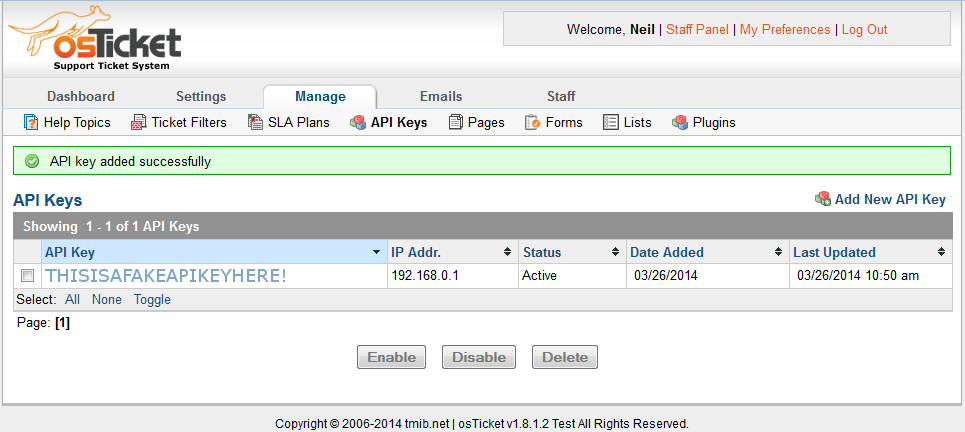The width and height of the screenshot is (965, 432).
Task: Sort by Last Updated column arrows
Action: (x=941, y=252)
